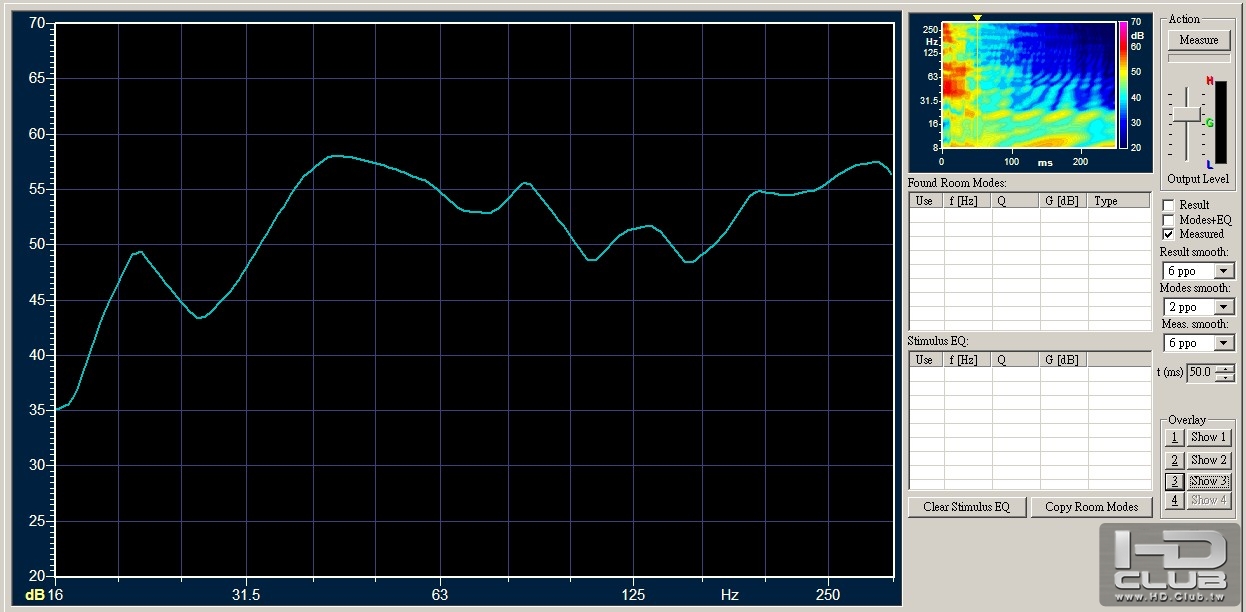Click the 70 level axis label
This screenshot has height=612, width=1246.
coord(36,23)
